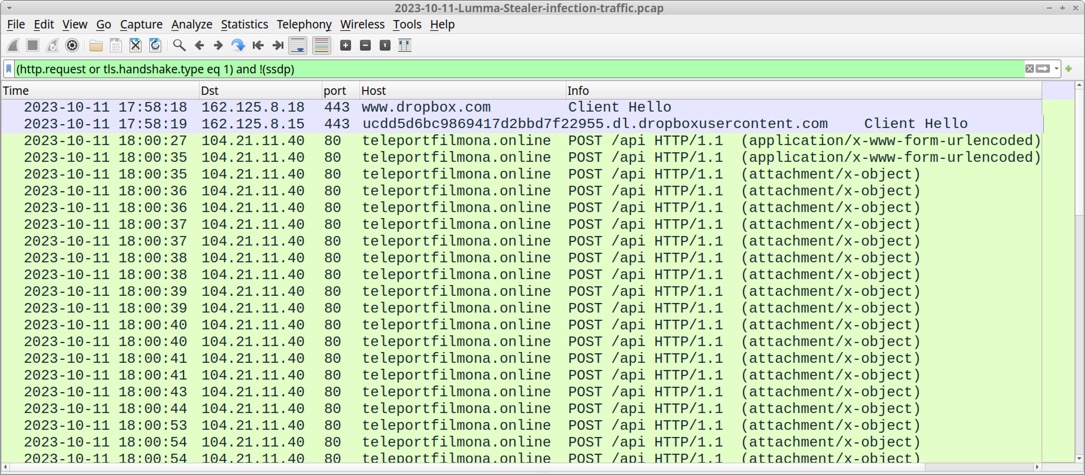Select the dl.dropboxusercontent.com Client Hello row

[521, 124]
